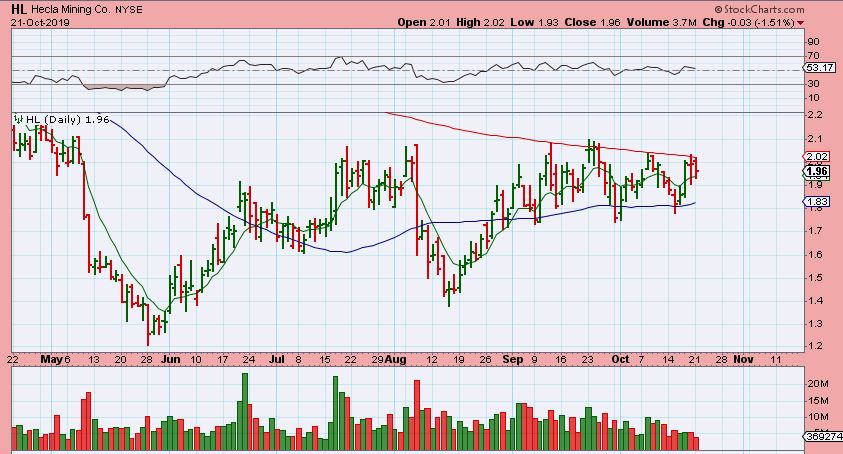Click the 1.4 price axis label
Screen dimensions: 843x454
pyautogui.click(x=815, y=301)
